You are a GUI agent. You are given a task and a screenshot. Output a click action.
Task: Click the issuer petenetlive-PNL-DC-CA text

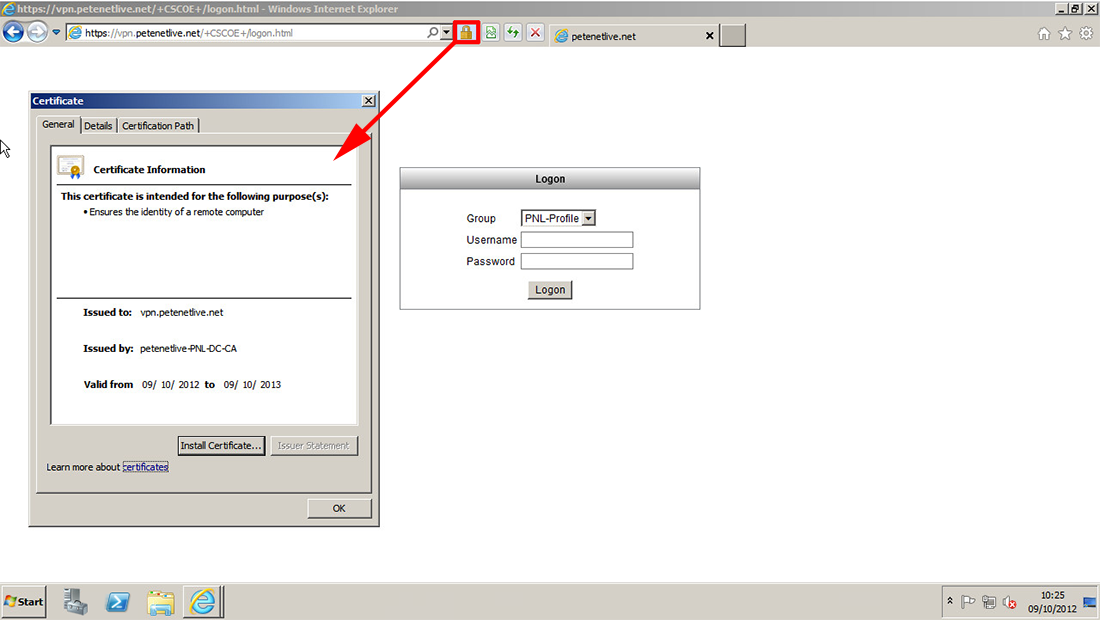[x=188, y=349]
